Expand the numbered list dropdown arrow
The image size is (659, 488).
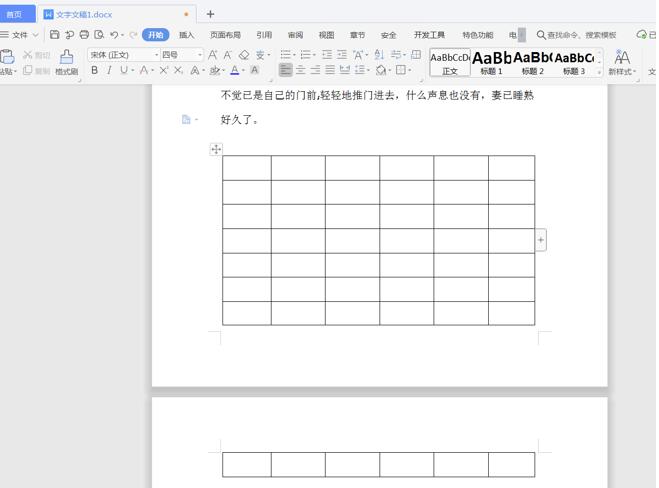(314, 55)
